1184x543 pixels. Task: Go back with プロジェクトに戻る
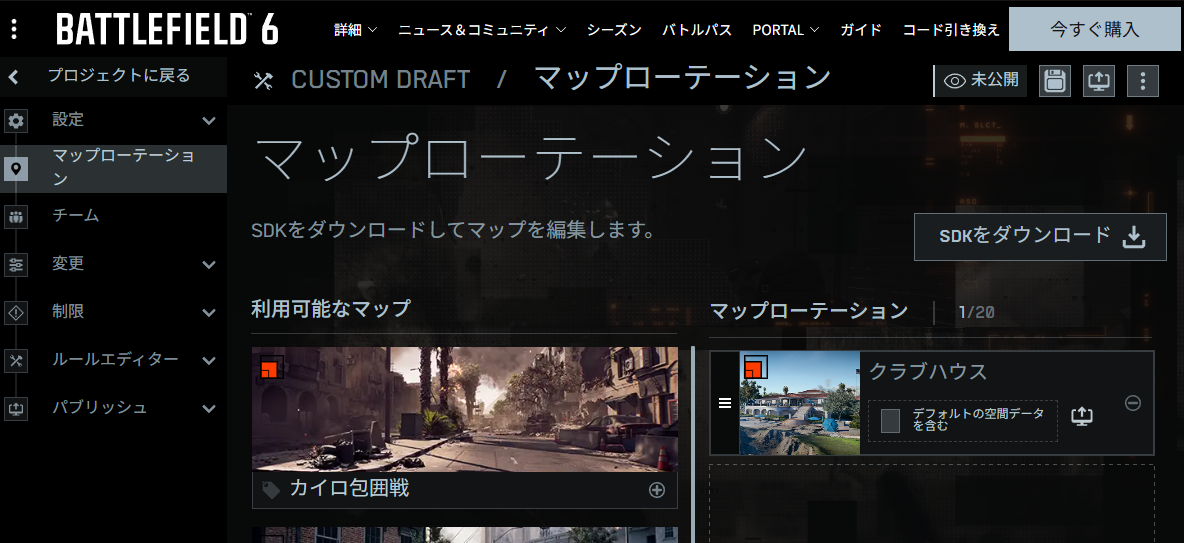[x=119, y=76]
